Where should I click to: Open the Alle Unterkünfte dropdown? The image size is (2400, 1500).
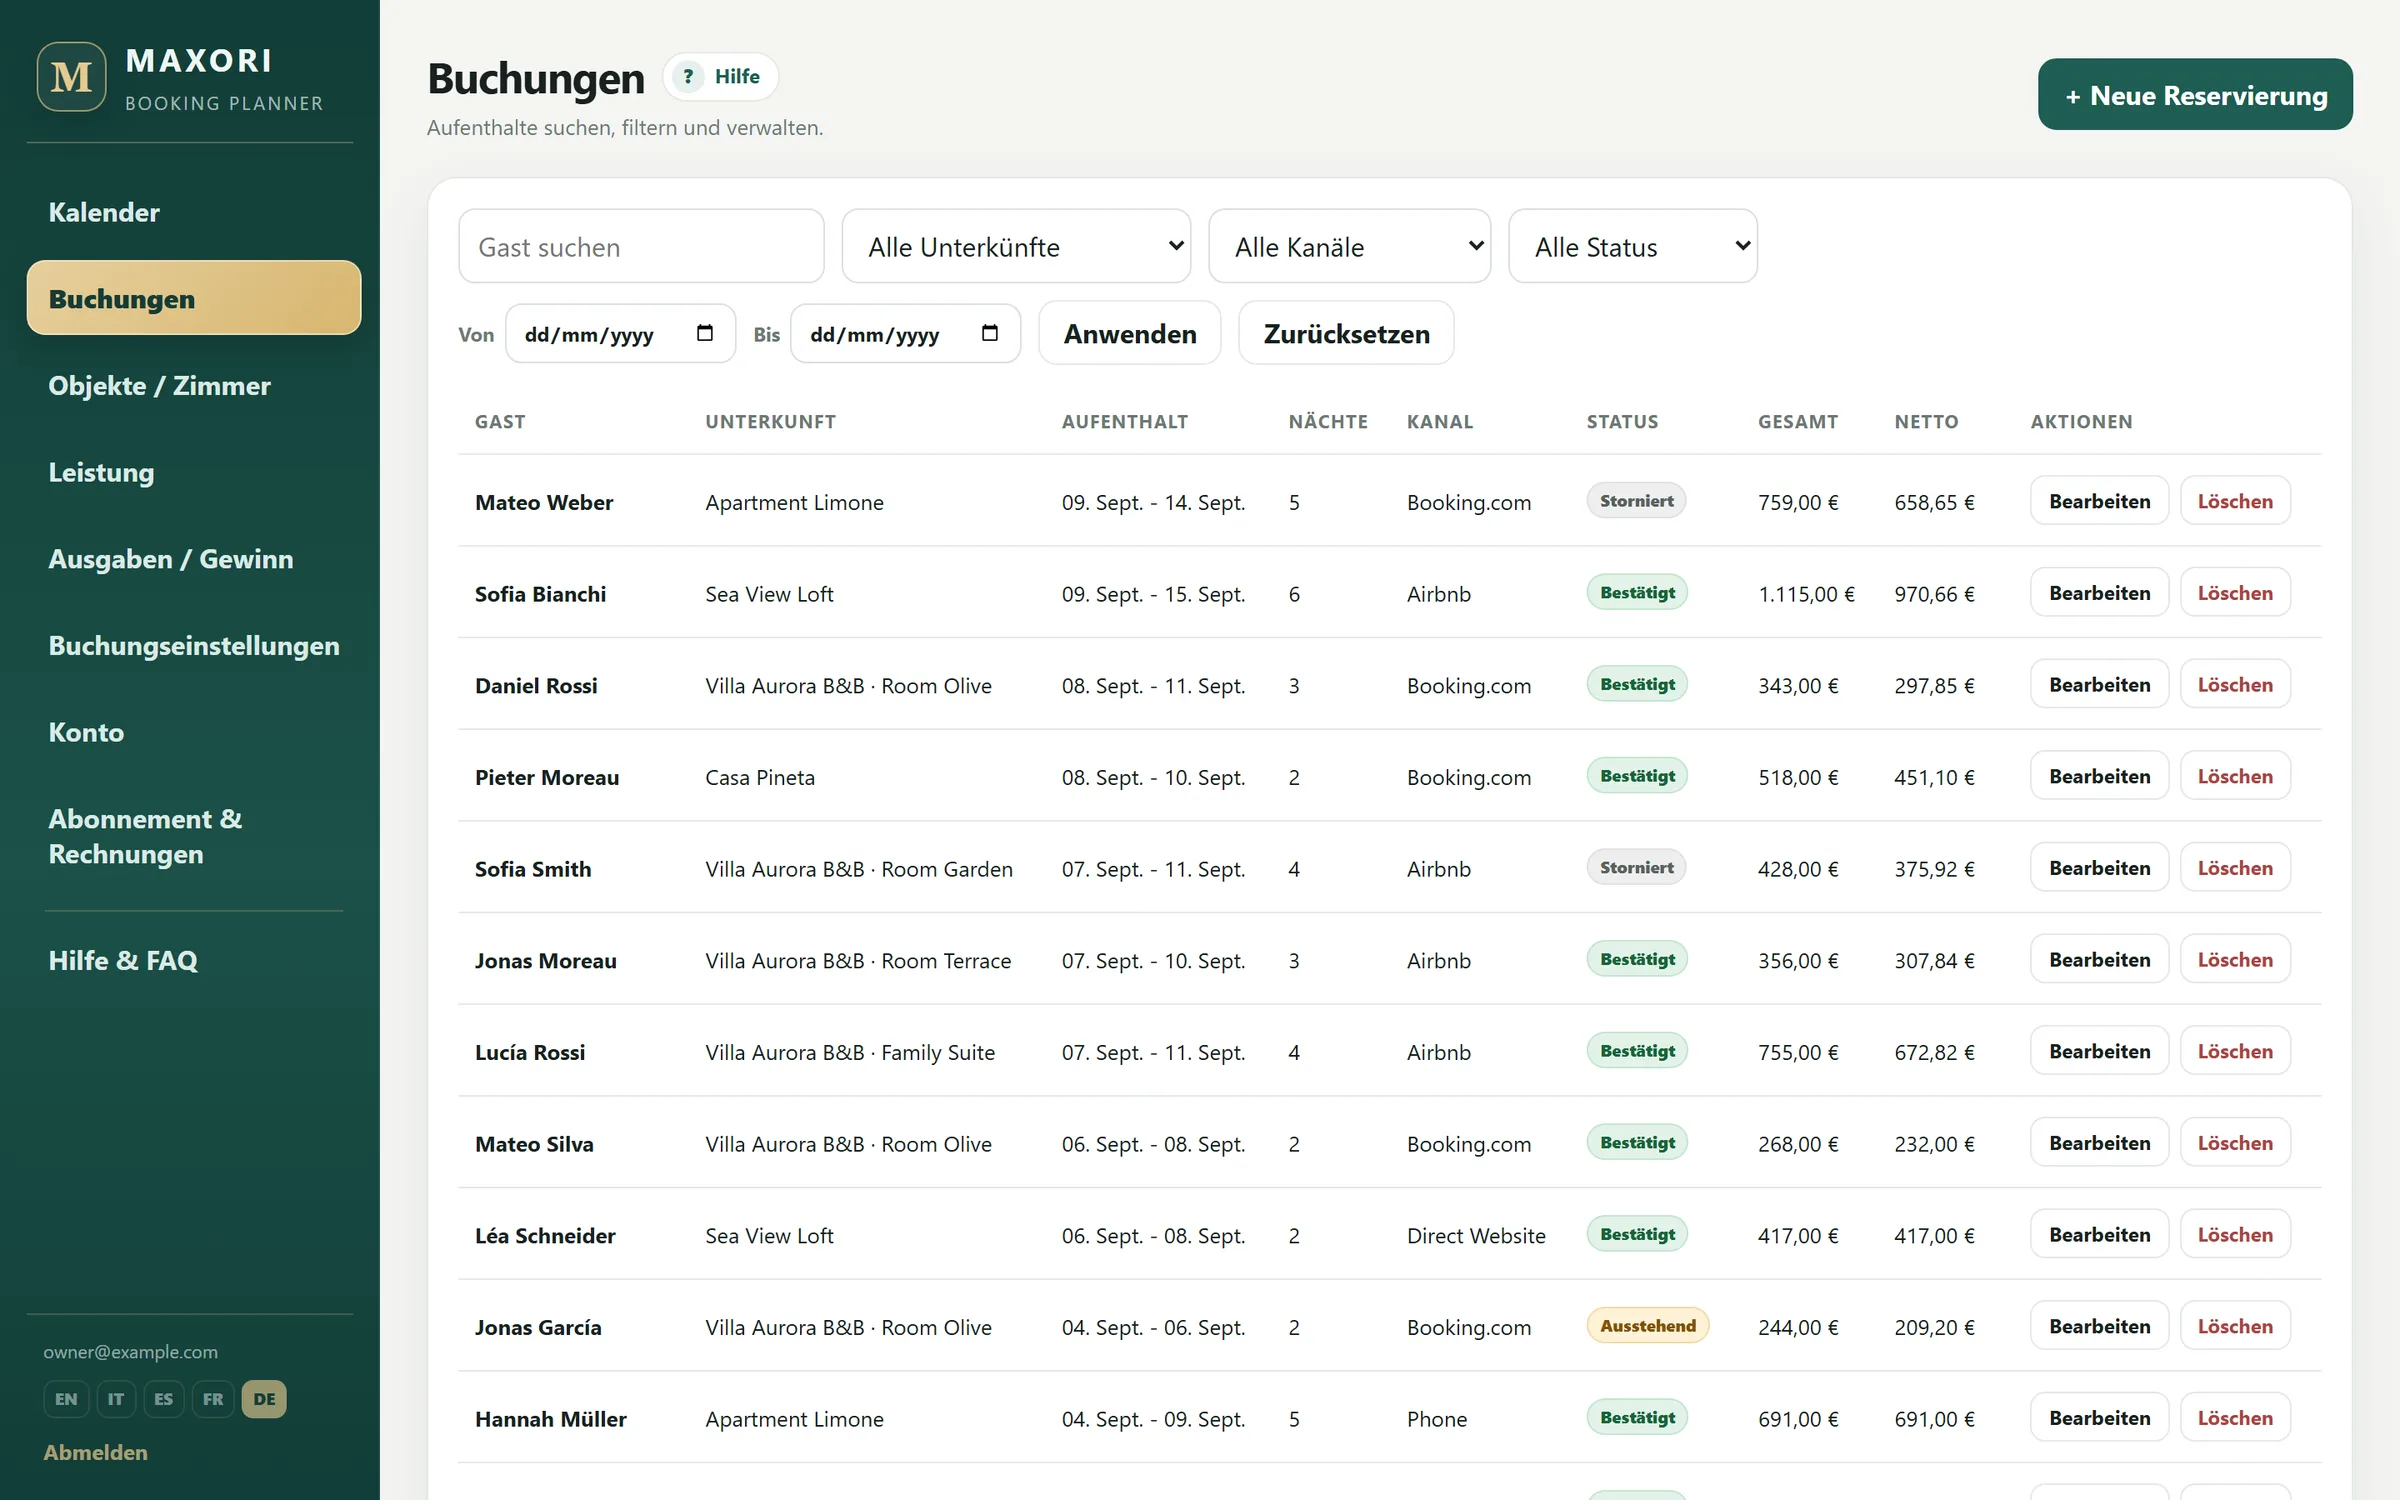point(1016,246)
